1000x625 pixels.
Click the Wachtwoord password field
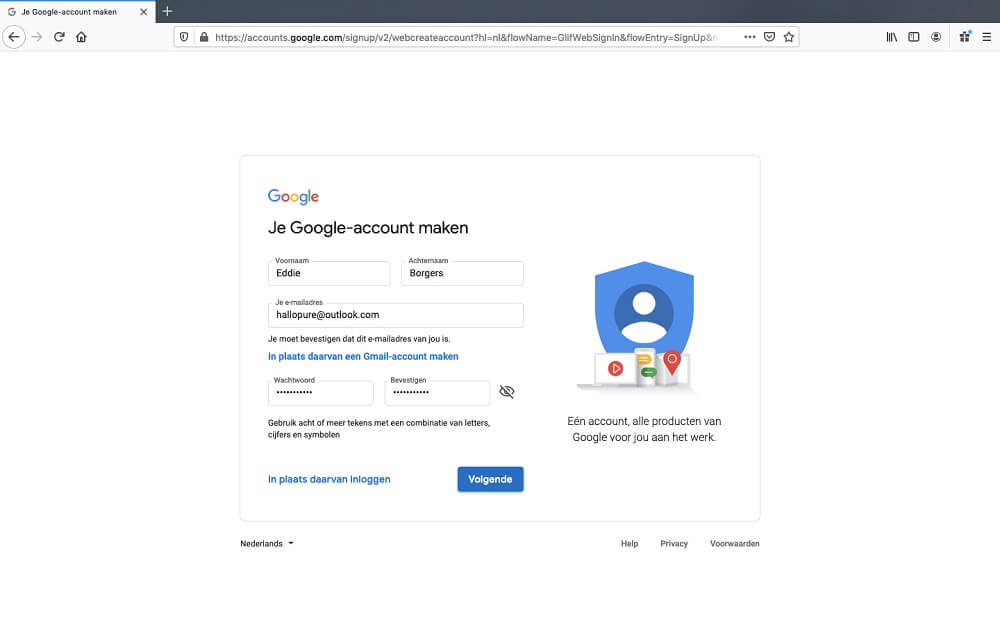pyautogui.click(x=321, y=393)
